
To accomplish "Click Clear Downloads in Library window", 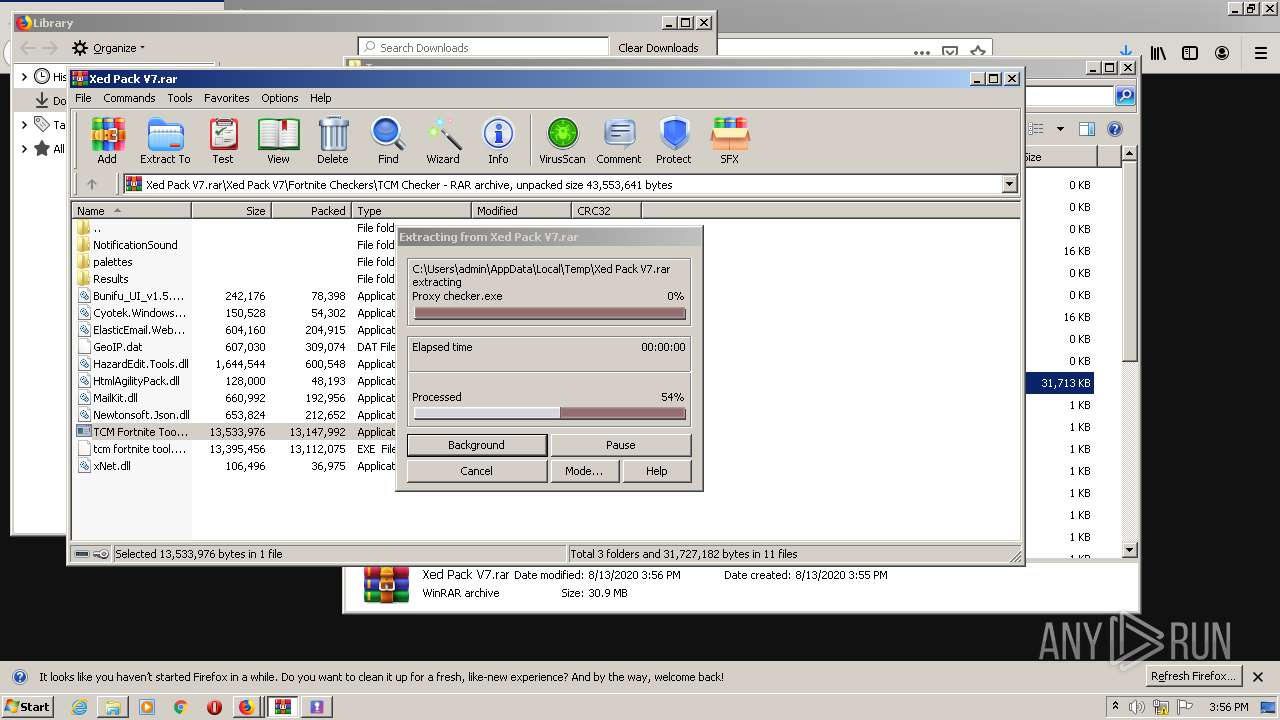I will pyautogui.click(x=658, y=48).
